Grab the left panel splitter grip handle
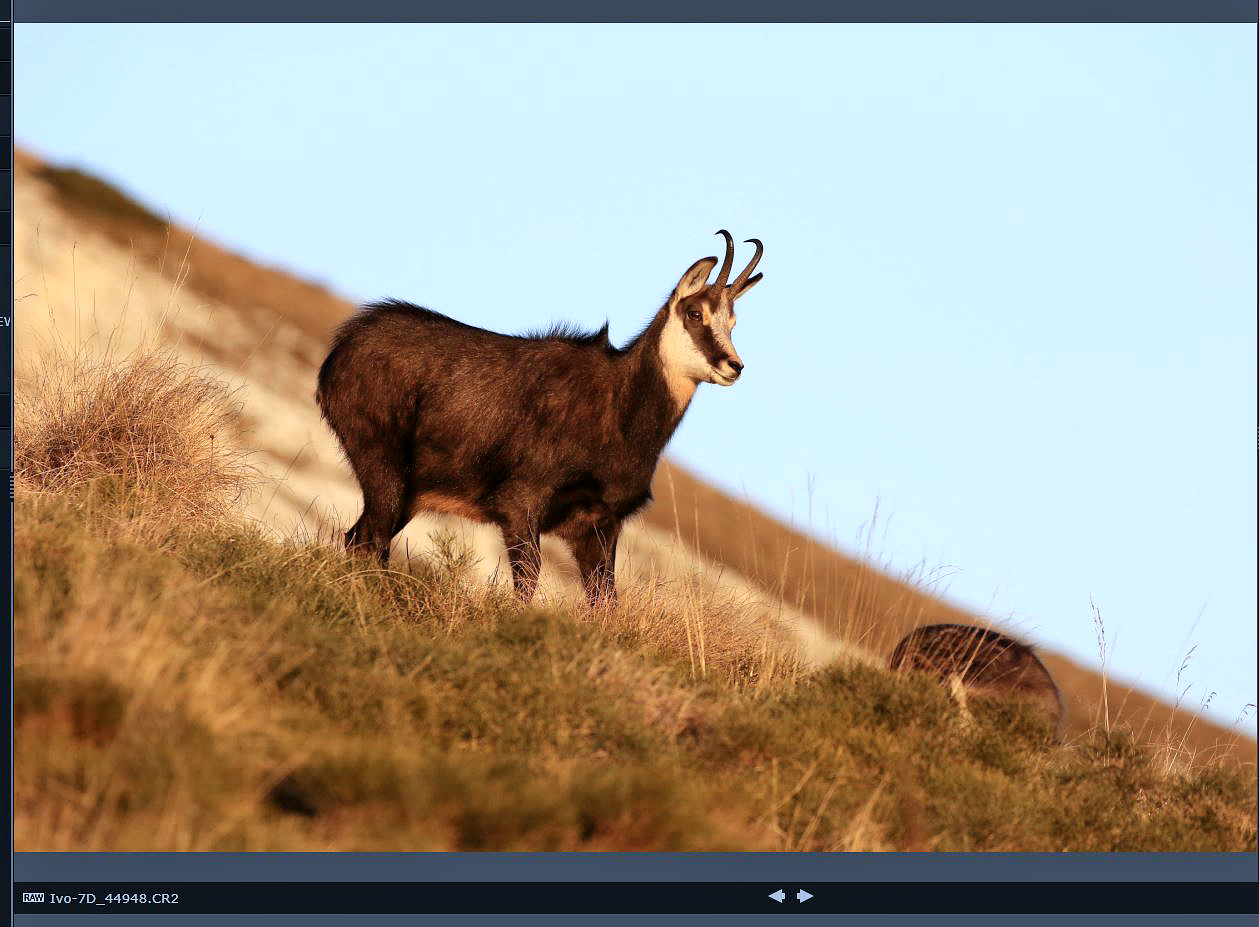 tap(11, 487)
